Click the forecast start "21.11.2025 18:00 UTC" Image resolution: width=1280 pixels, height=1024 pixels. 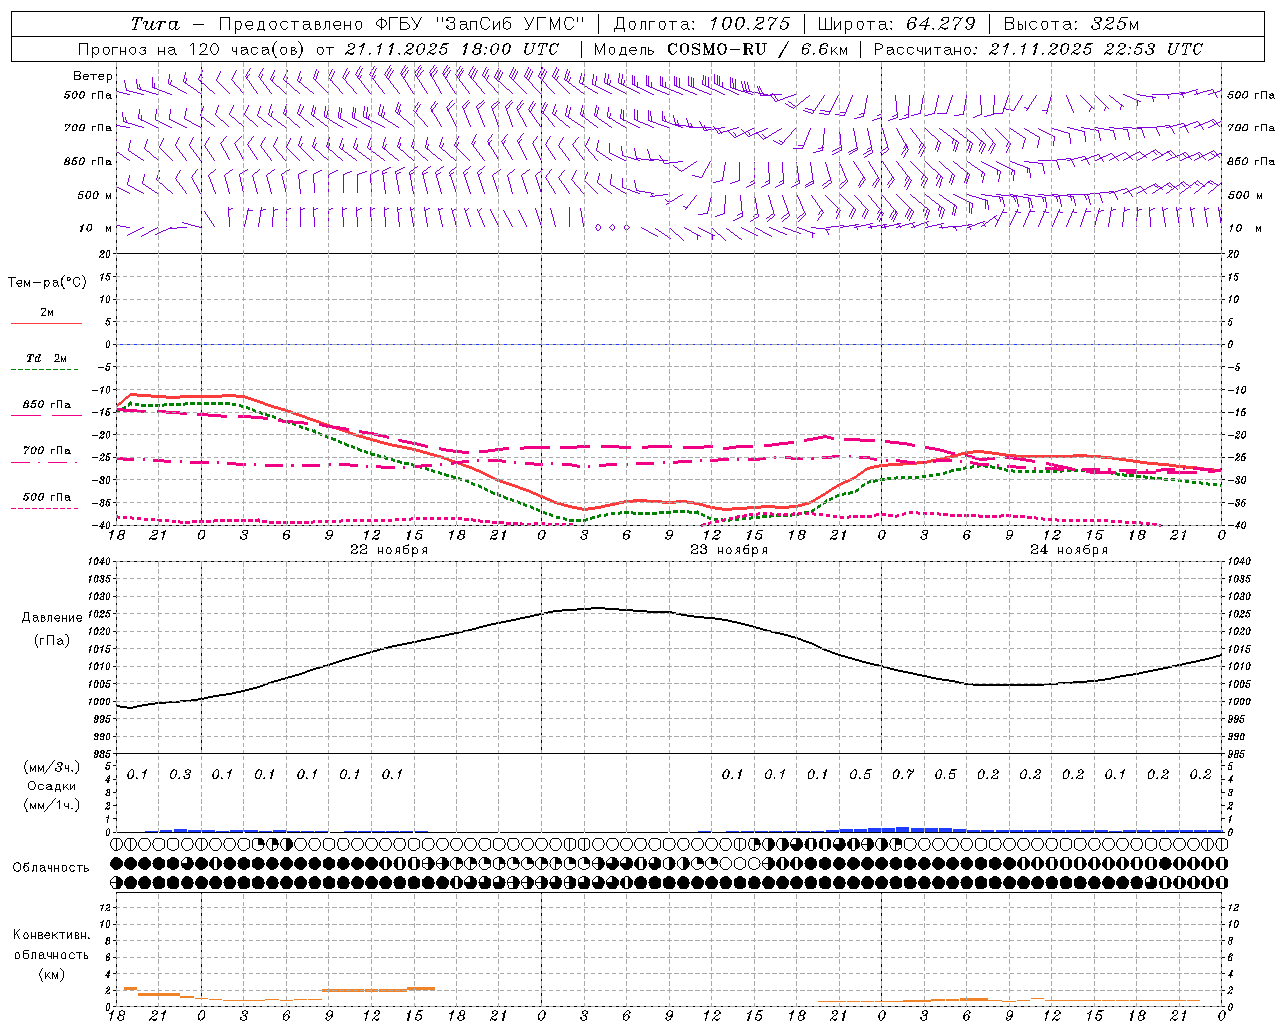pos(452,49)
